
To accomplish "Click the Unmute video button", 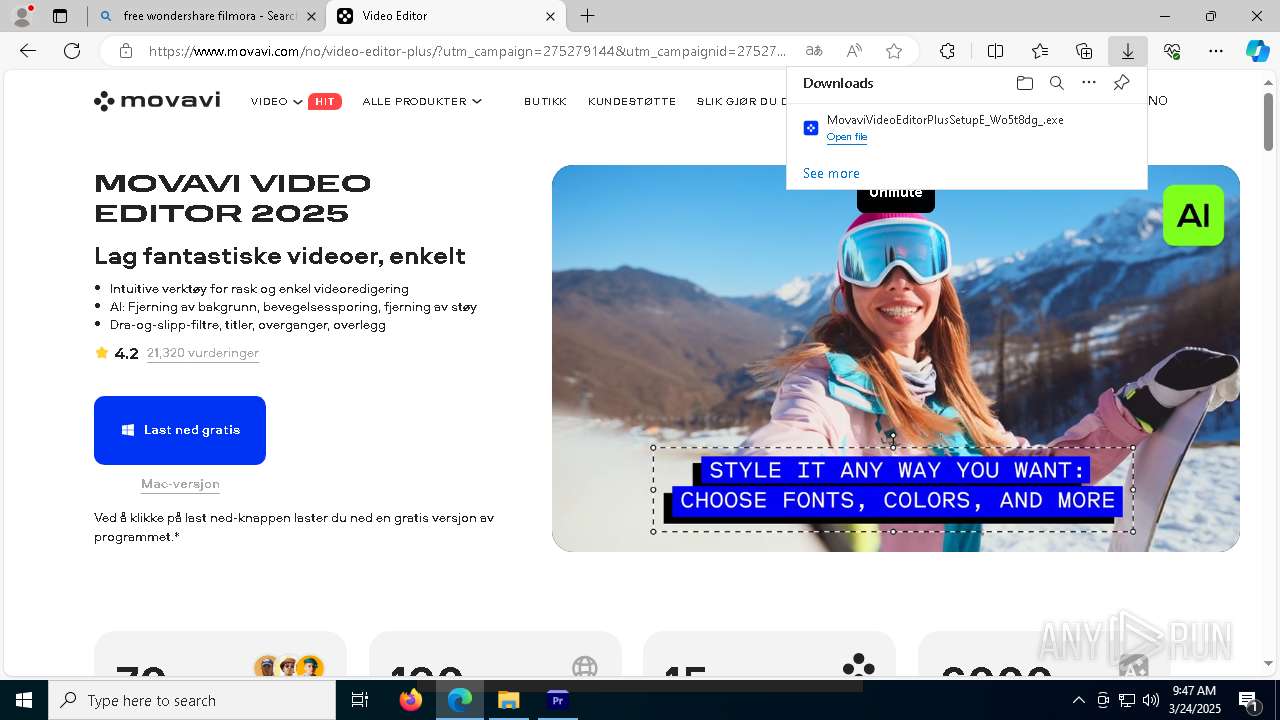I will [896, 194].
